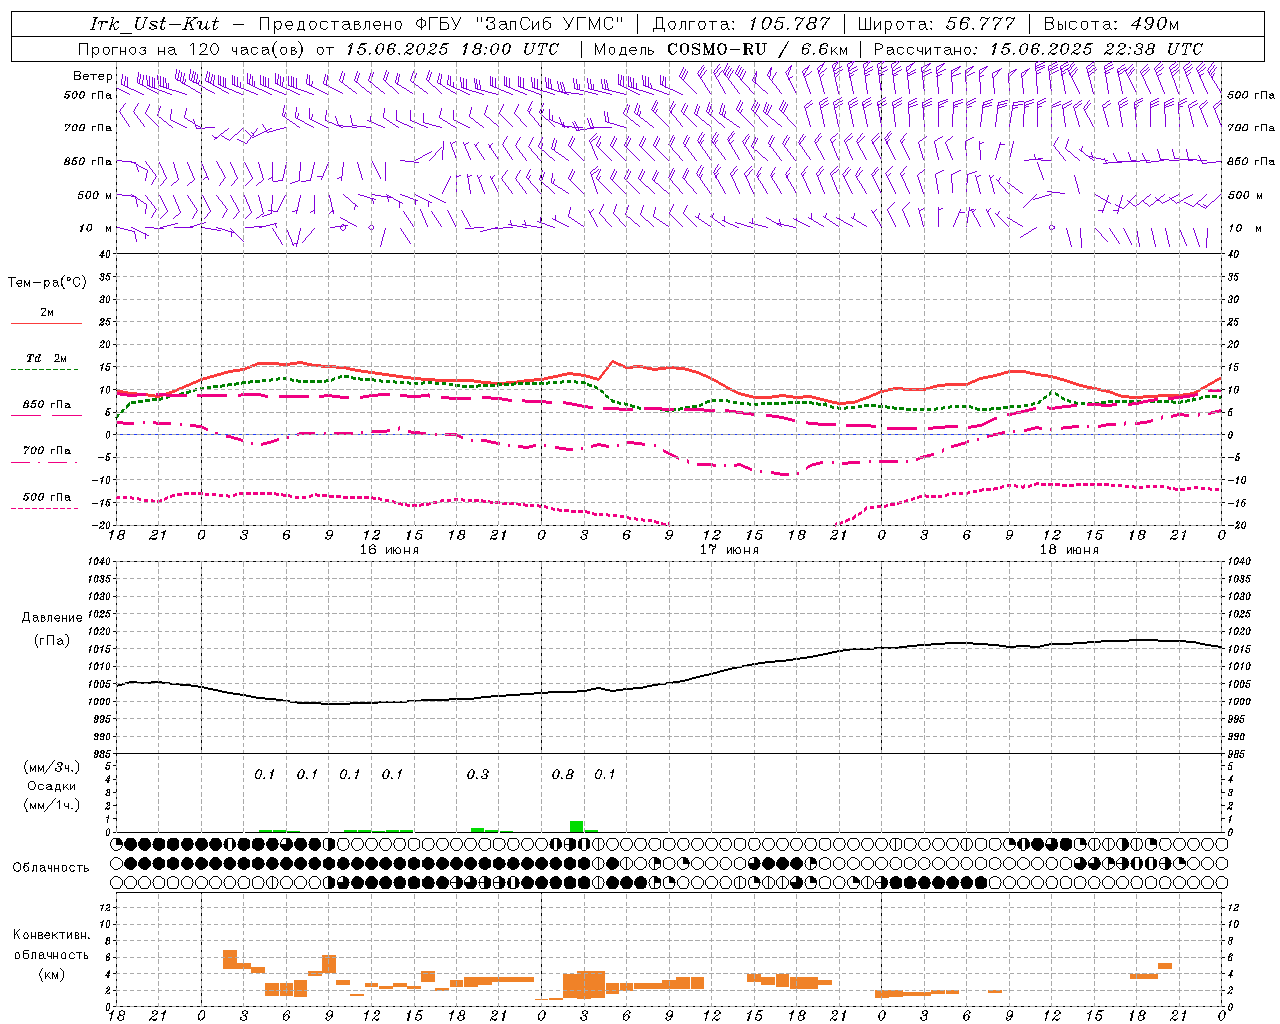Click the station title Irk_Ust-Kut
This screenshot has height=1024, width=1280.
[154, 24]
